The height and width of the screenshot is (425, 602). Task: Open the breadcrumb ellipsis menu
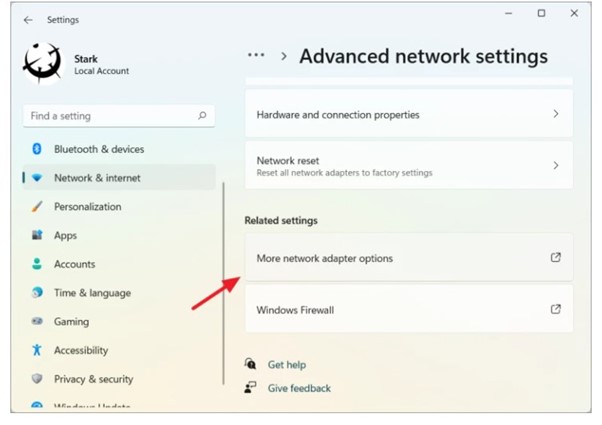pyautogui.click(x=257, y=56)
